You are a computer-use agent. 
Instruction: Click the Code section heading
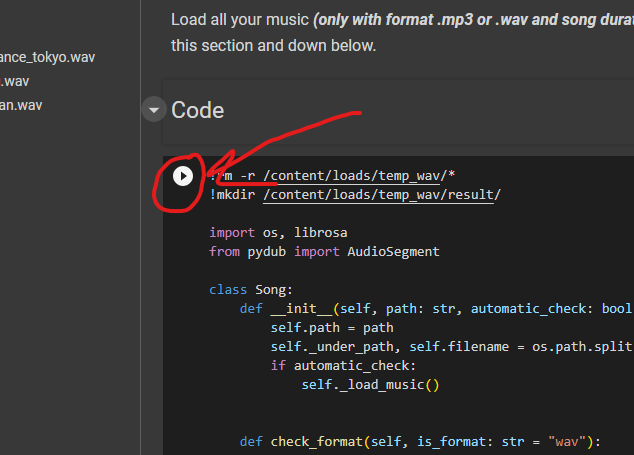tap(198, 110)
